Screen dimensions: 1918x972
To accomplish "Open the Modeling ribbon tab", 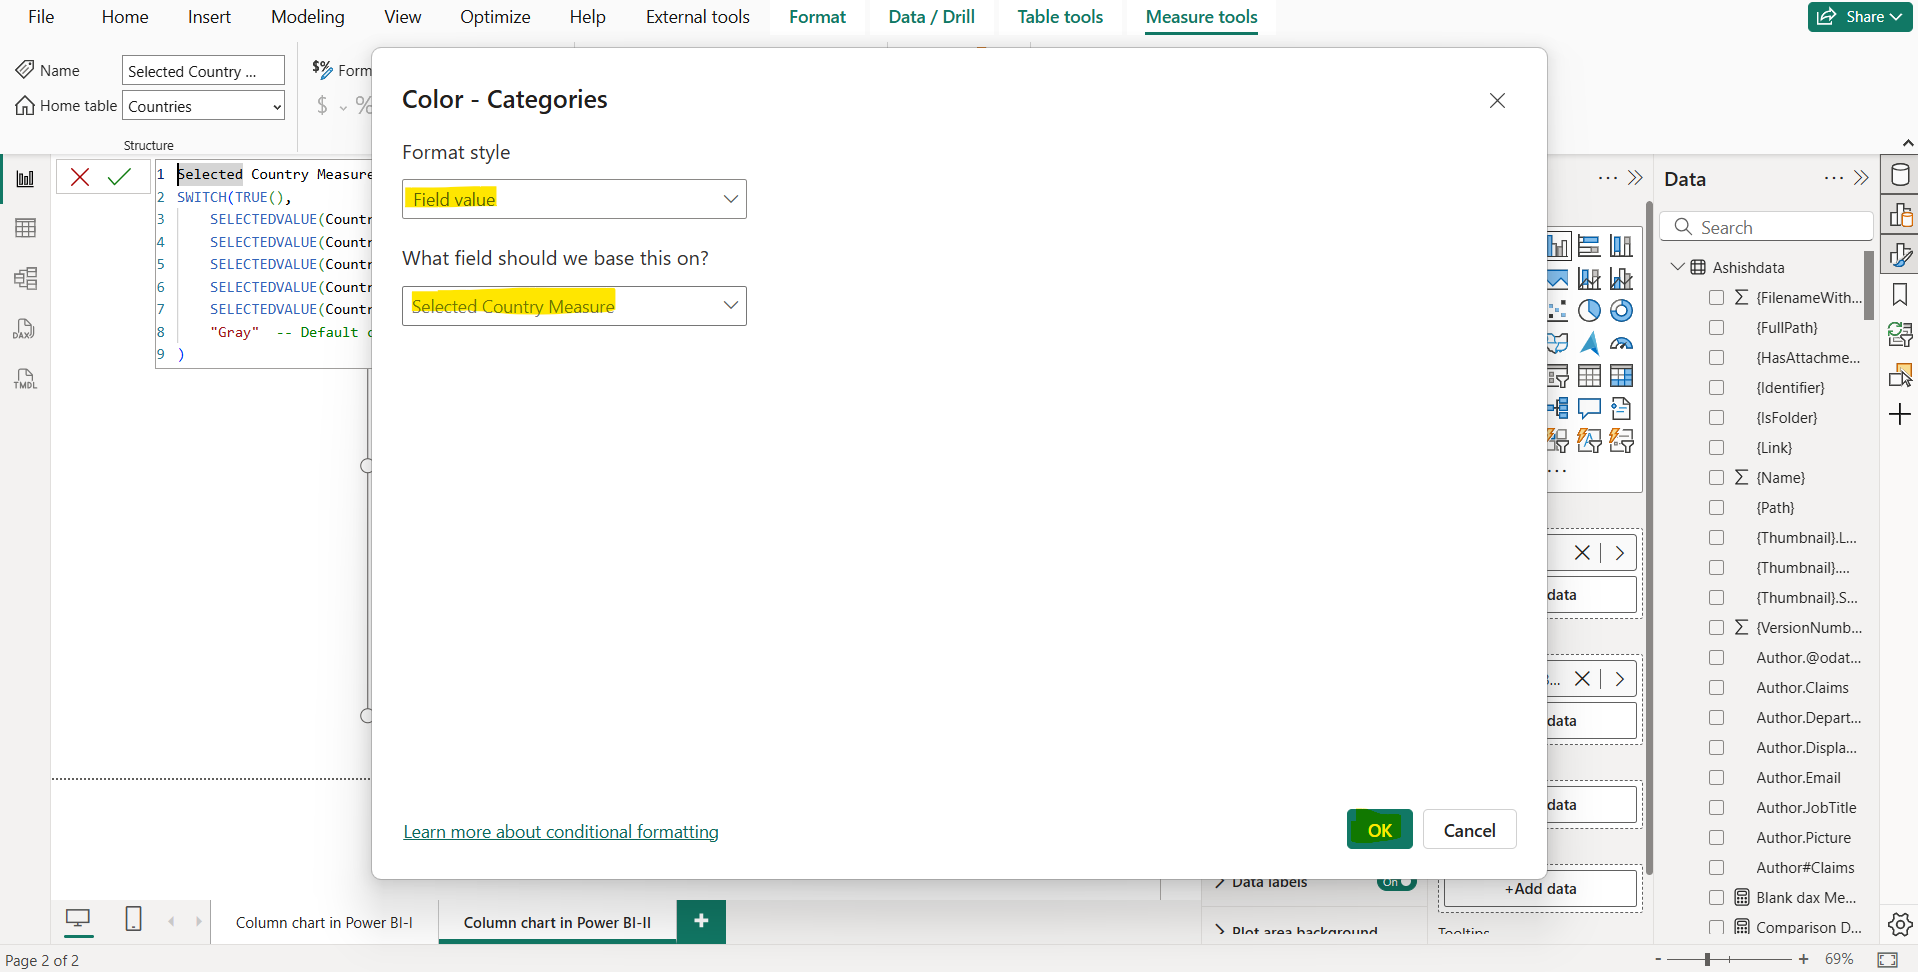I will coord(307,17).
